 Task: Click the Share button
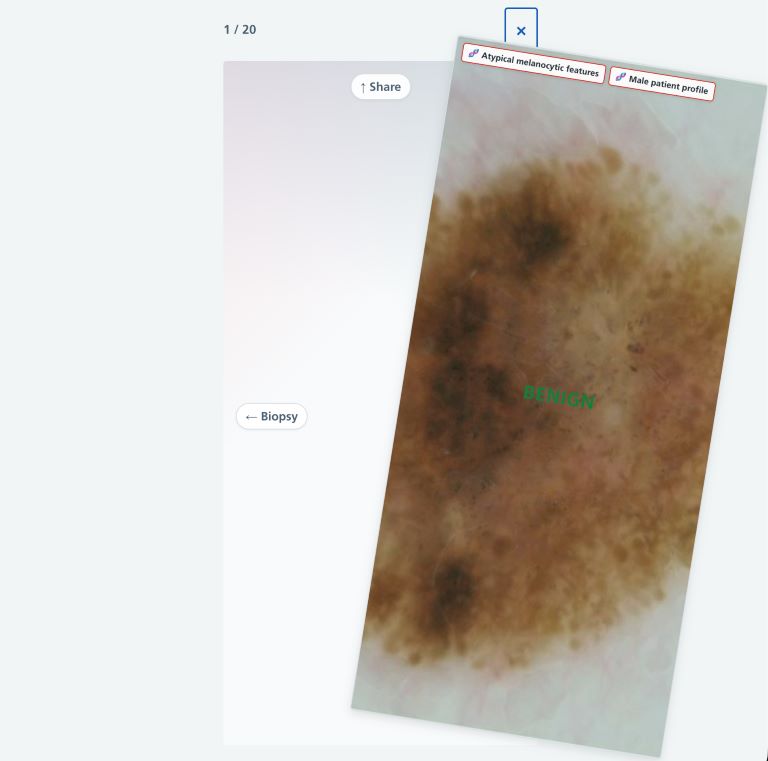(x=381, y=87)
